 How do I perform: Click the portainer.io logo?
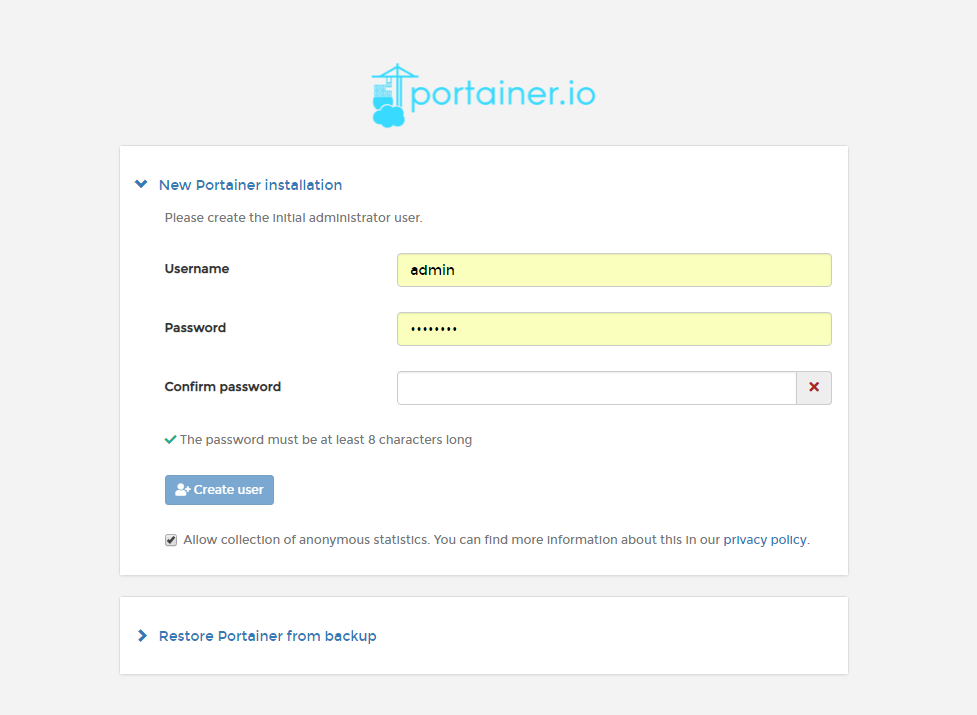[484, 95]
